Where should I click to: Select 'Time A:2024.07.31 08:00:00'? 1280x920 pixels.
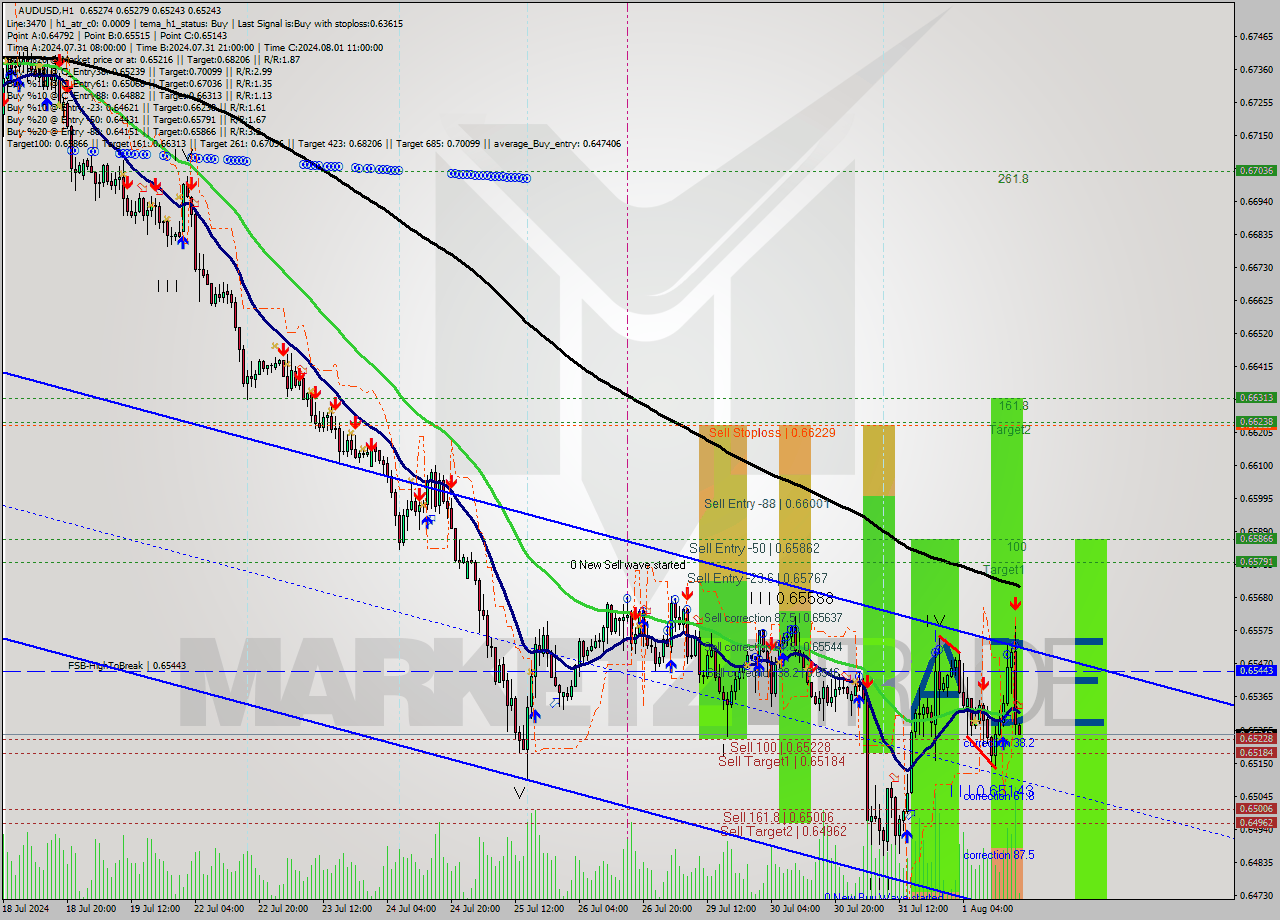68,47
